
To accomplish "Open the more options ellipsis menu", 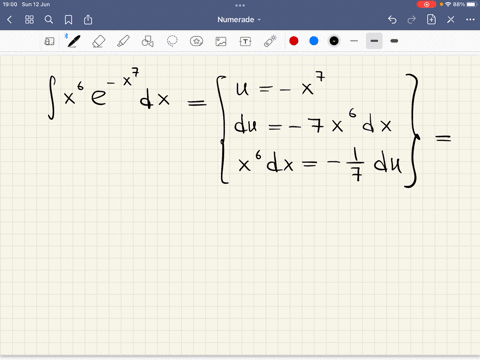I will click(470, 20).
